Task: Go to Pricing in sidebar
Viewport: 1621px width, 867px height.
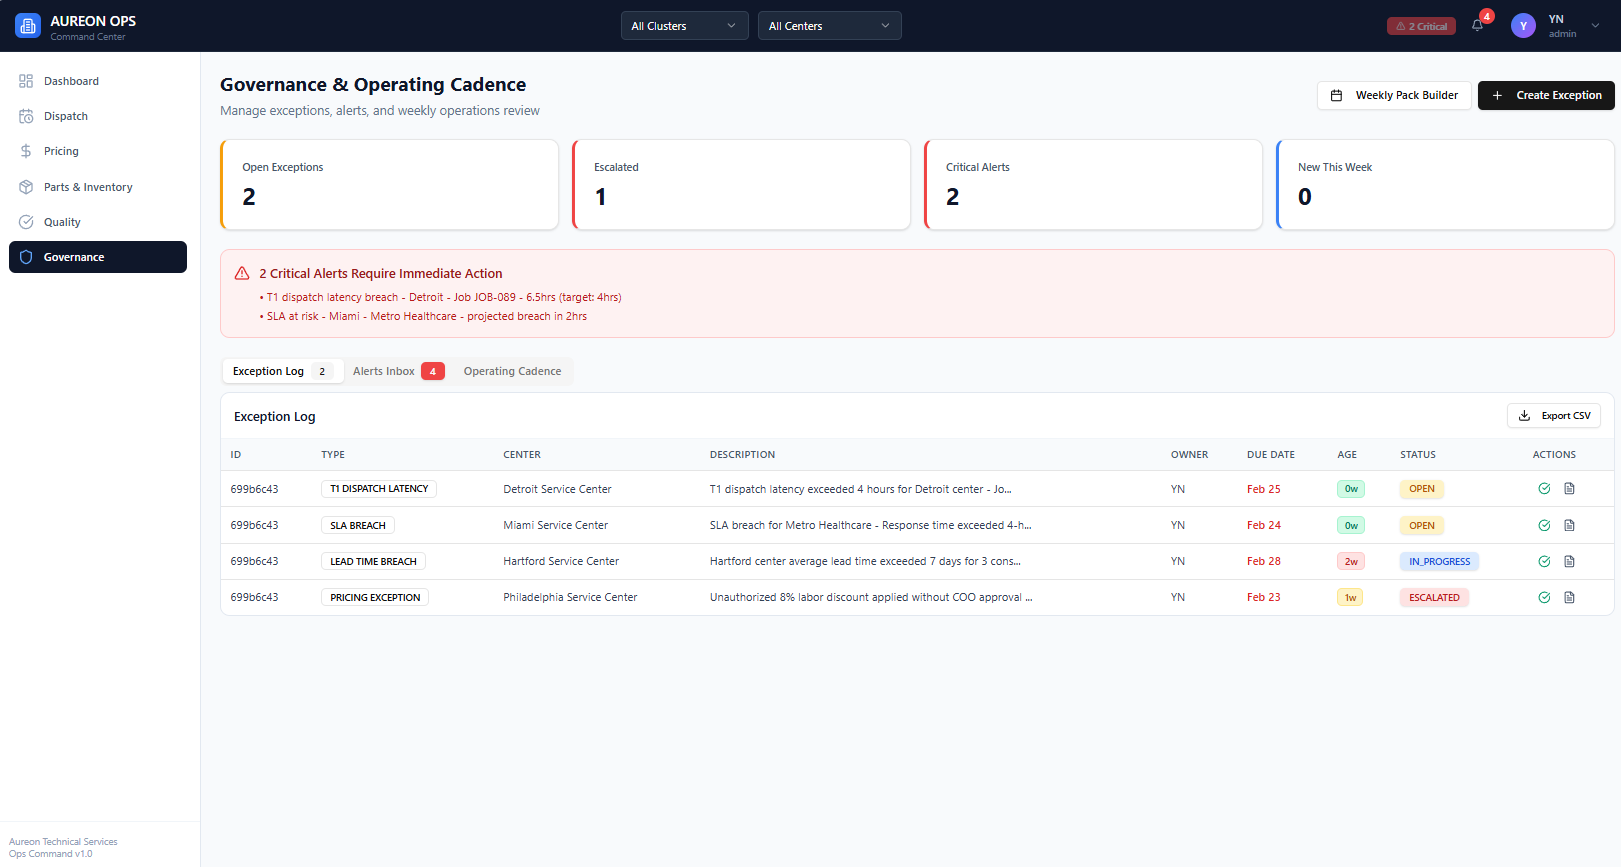Action: click(x=98, y=151)
